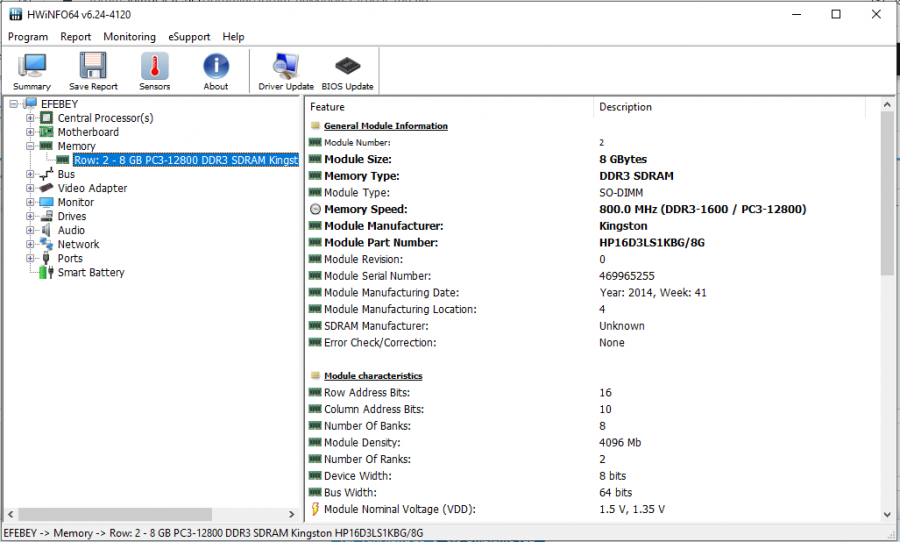Expand the Bus node

[30, 175]
